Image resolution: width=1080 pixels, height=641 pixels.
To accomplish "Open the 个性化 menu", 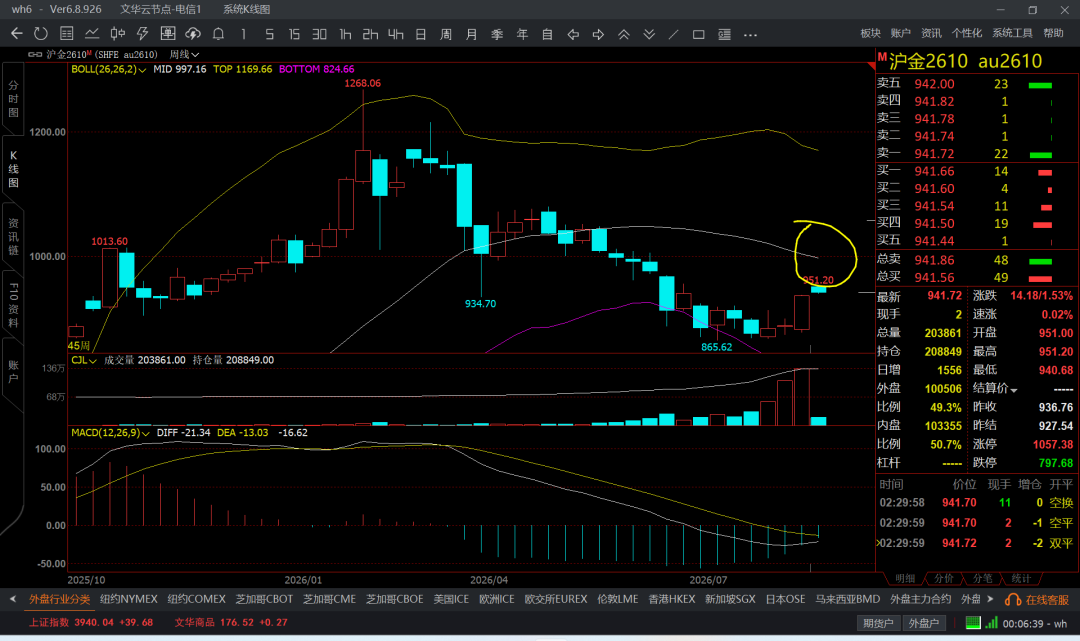I will point(966,33).
